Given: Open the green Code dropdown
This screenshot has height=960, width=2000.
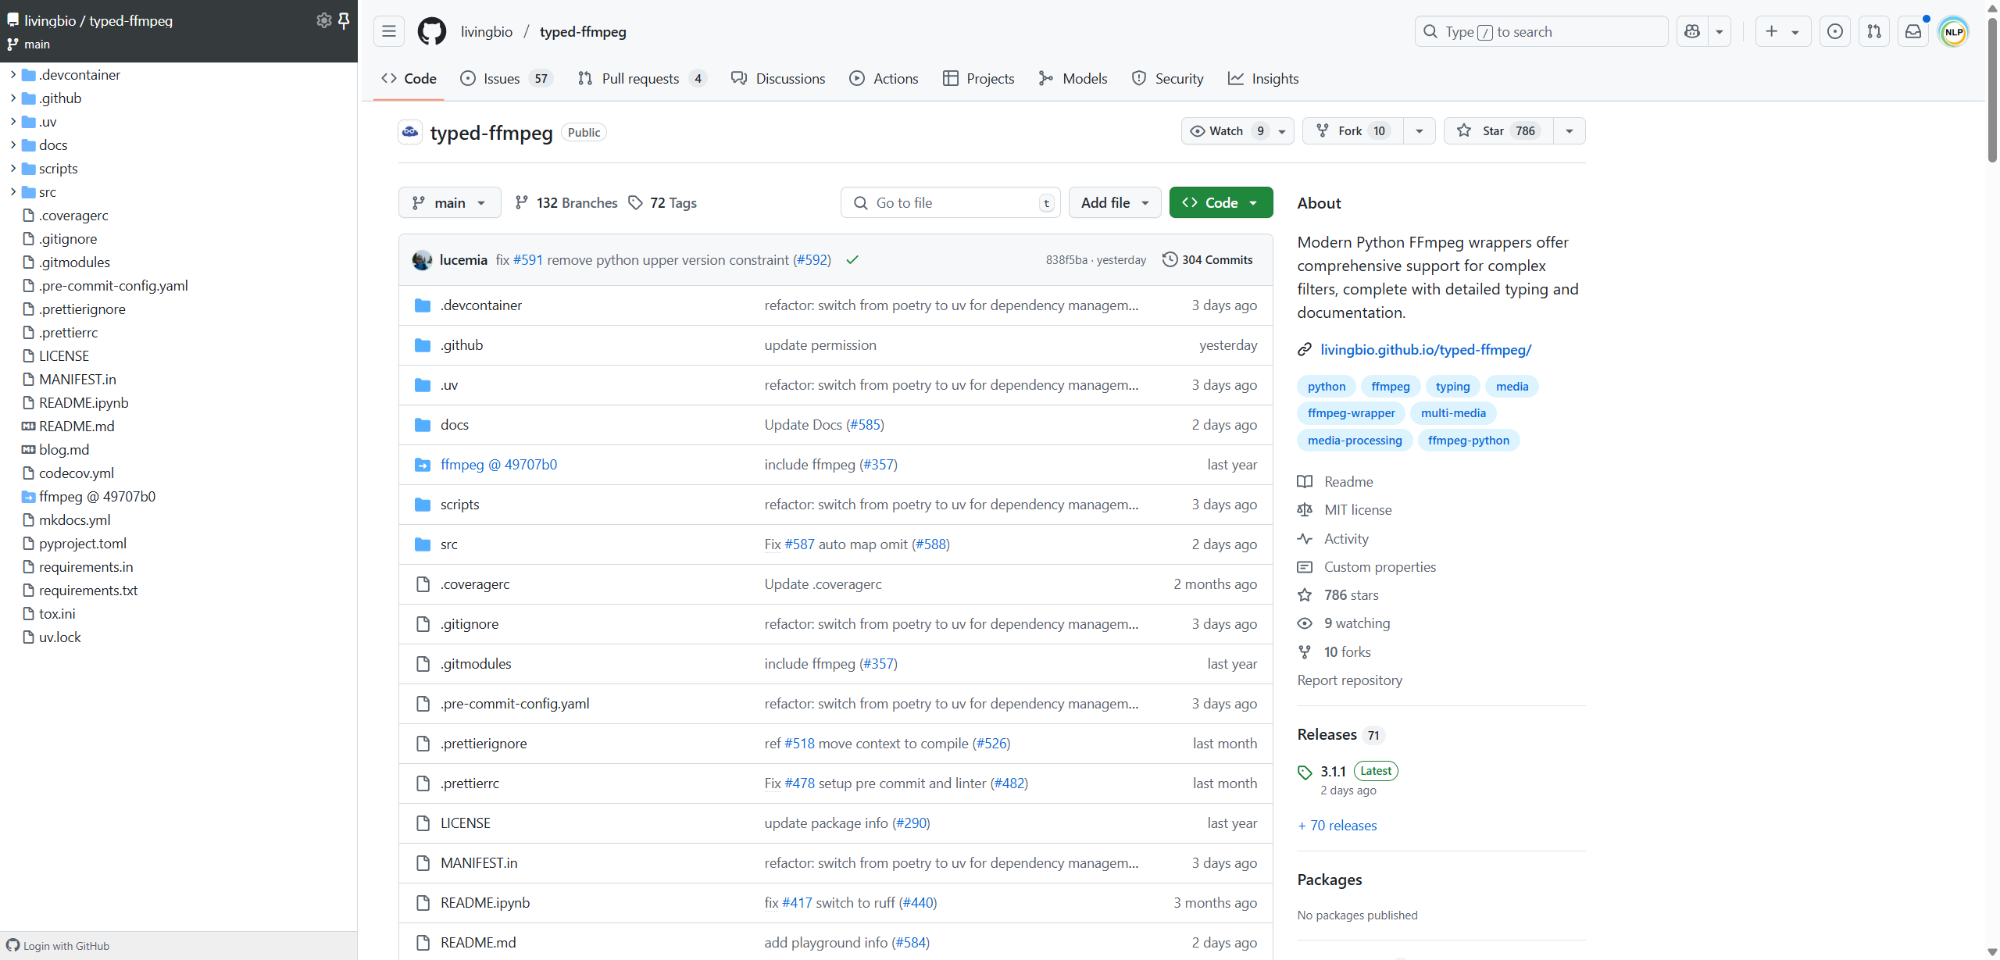Looking at the screenshot, I should click(x=1220, y=203).
